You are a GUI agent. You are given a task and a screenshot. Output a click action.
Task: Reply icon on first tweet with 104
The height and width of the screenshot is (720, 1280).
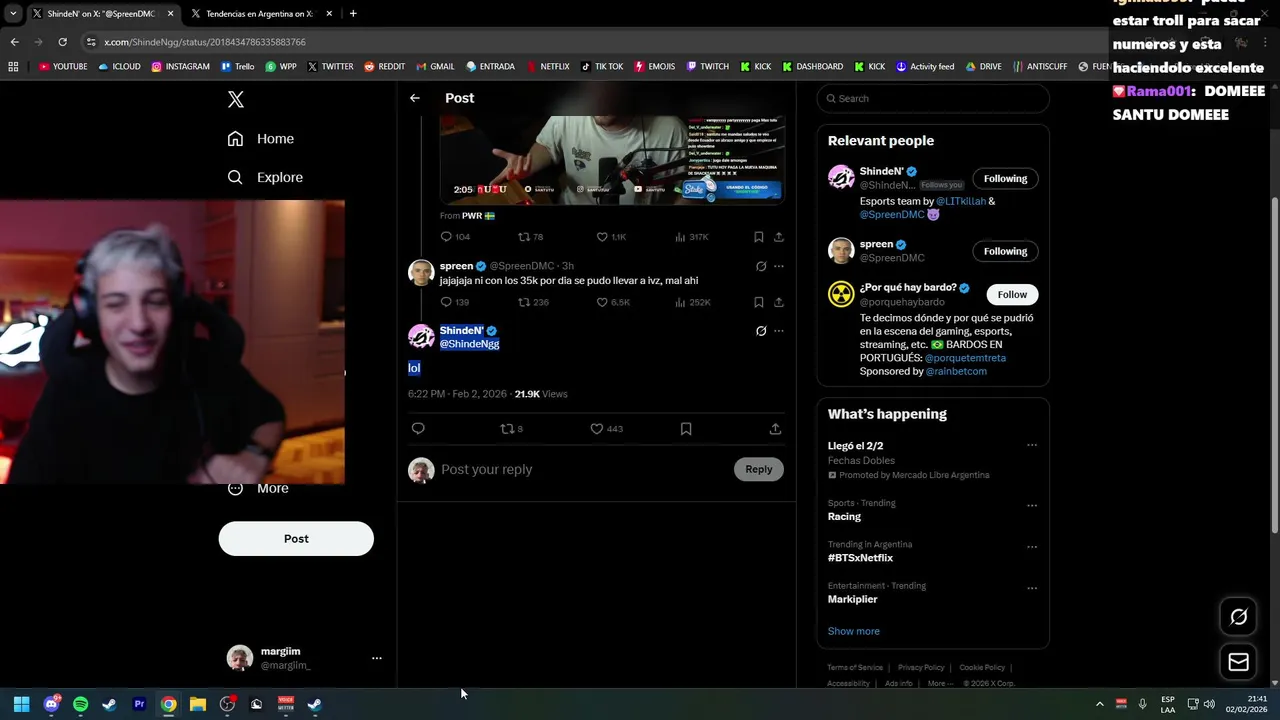pyautogui.click(x=446, y=237)
